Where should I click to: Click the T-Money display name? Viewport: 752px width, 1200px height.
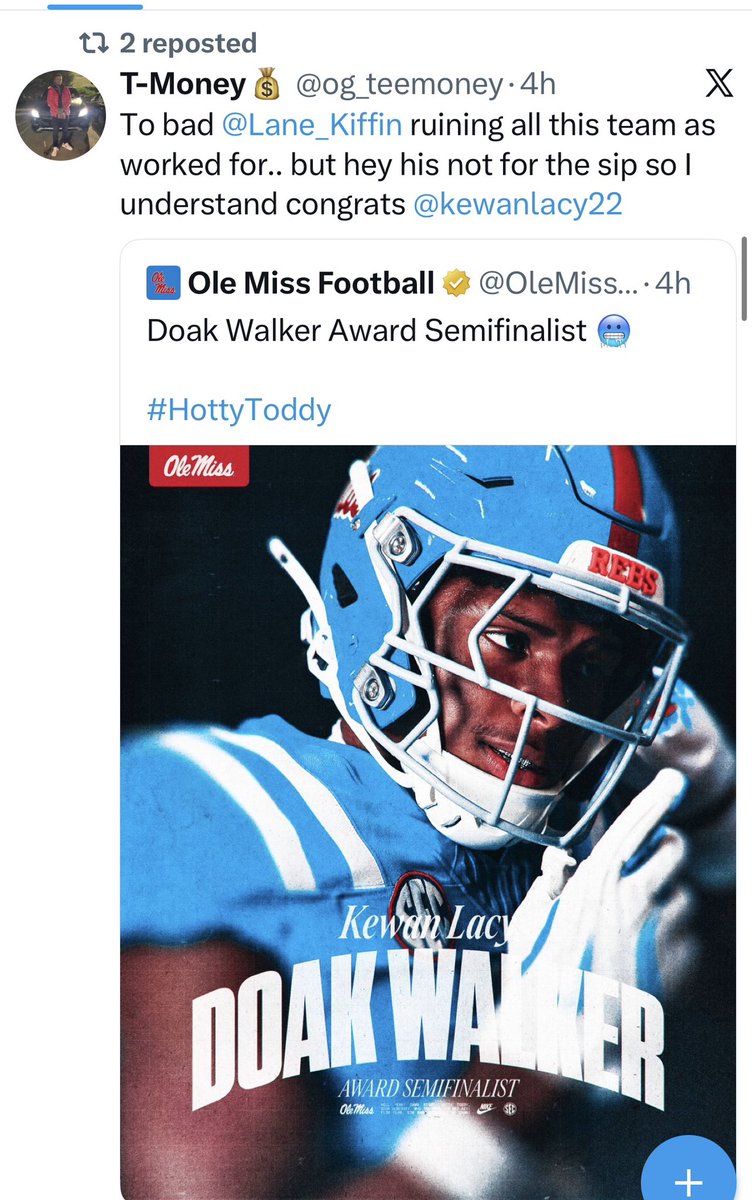coord(182,85)
